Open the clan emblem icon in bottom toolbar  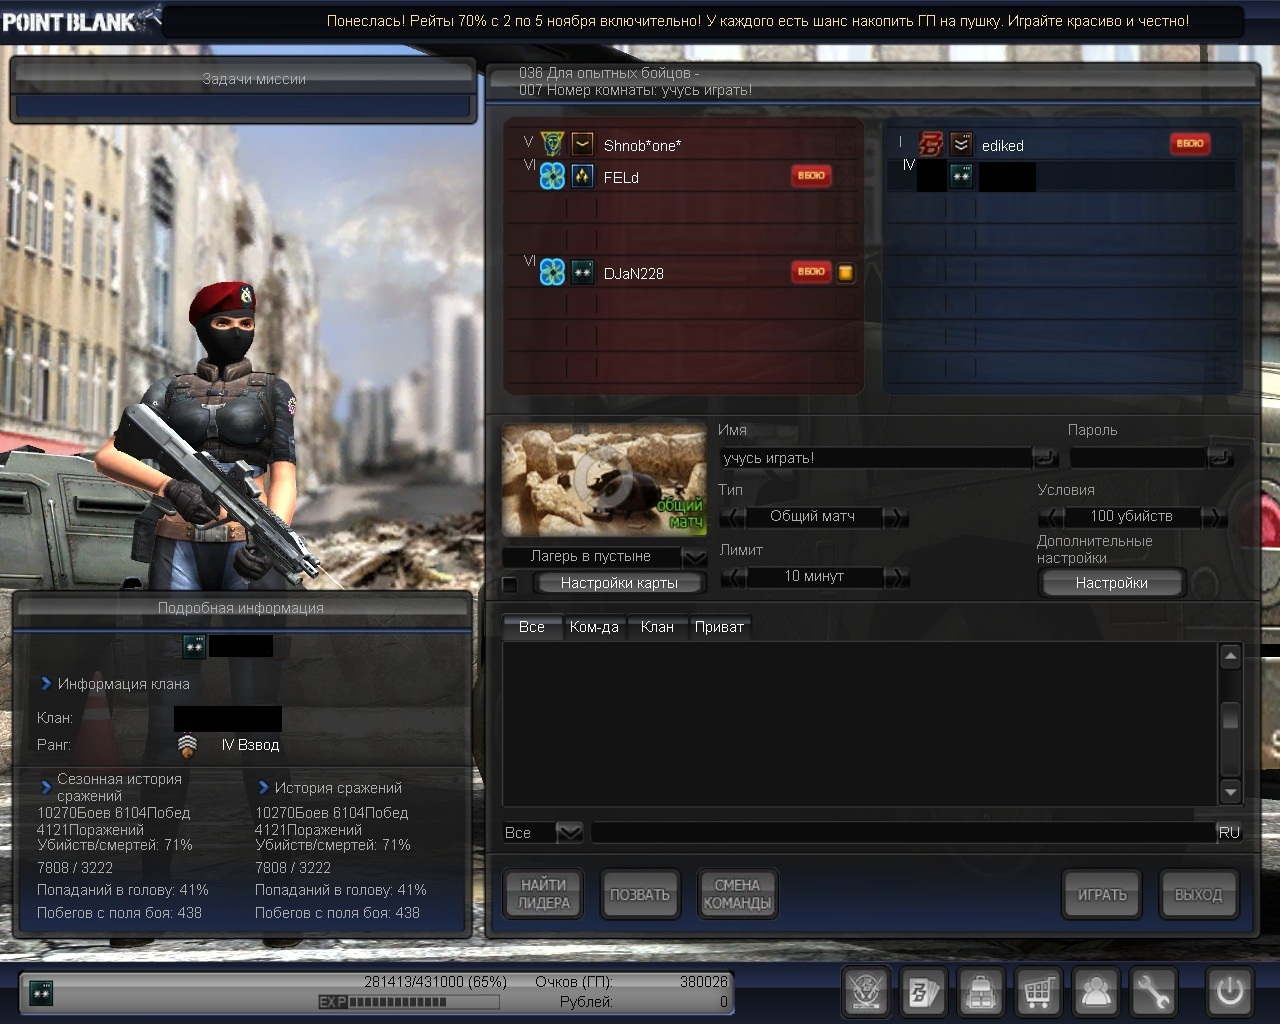[866, 992]
